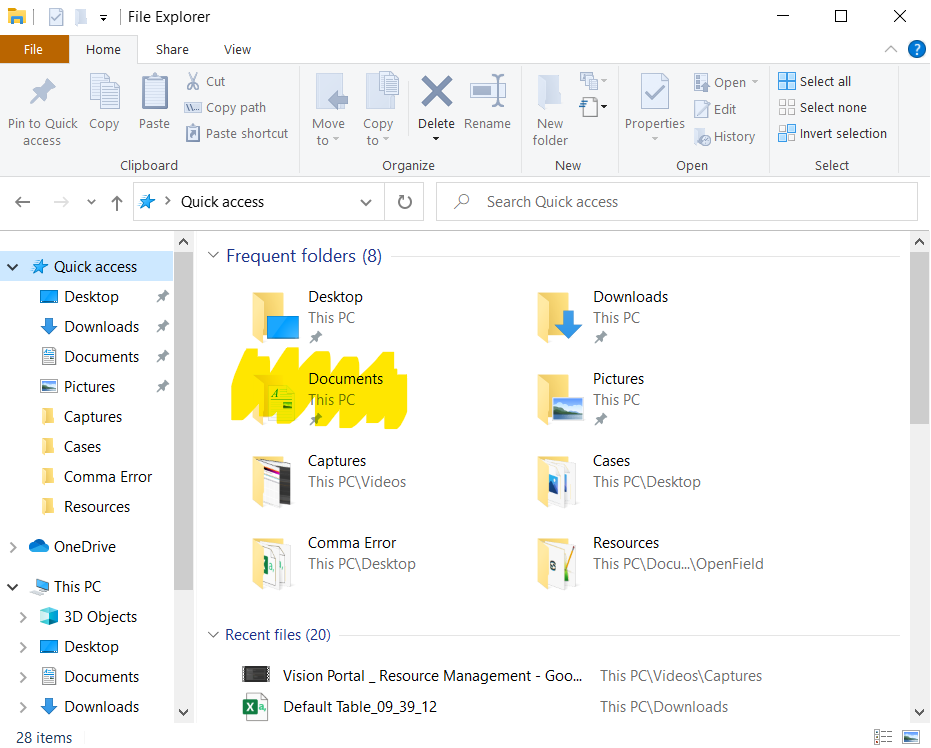Screen dimensions: 931x748
Task: Open the address bar history dropdown
Action: [x=366, y=202]
